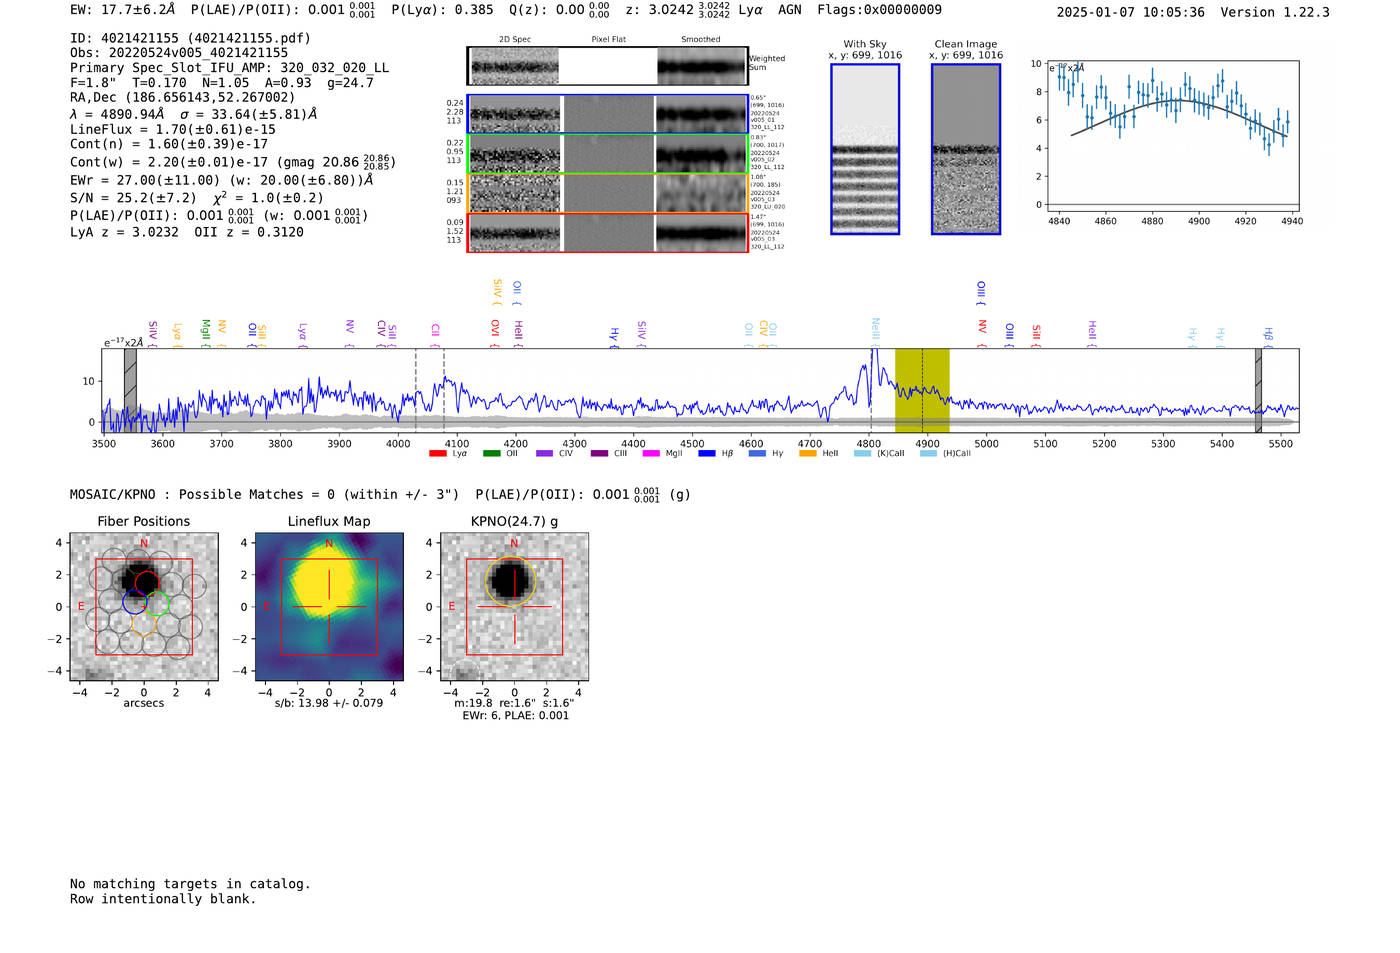The image size is (1400, 953).
Task: Select the red-bordered 2D spectrum row
Action: coord(608,233)
